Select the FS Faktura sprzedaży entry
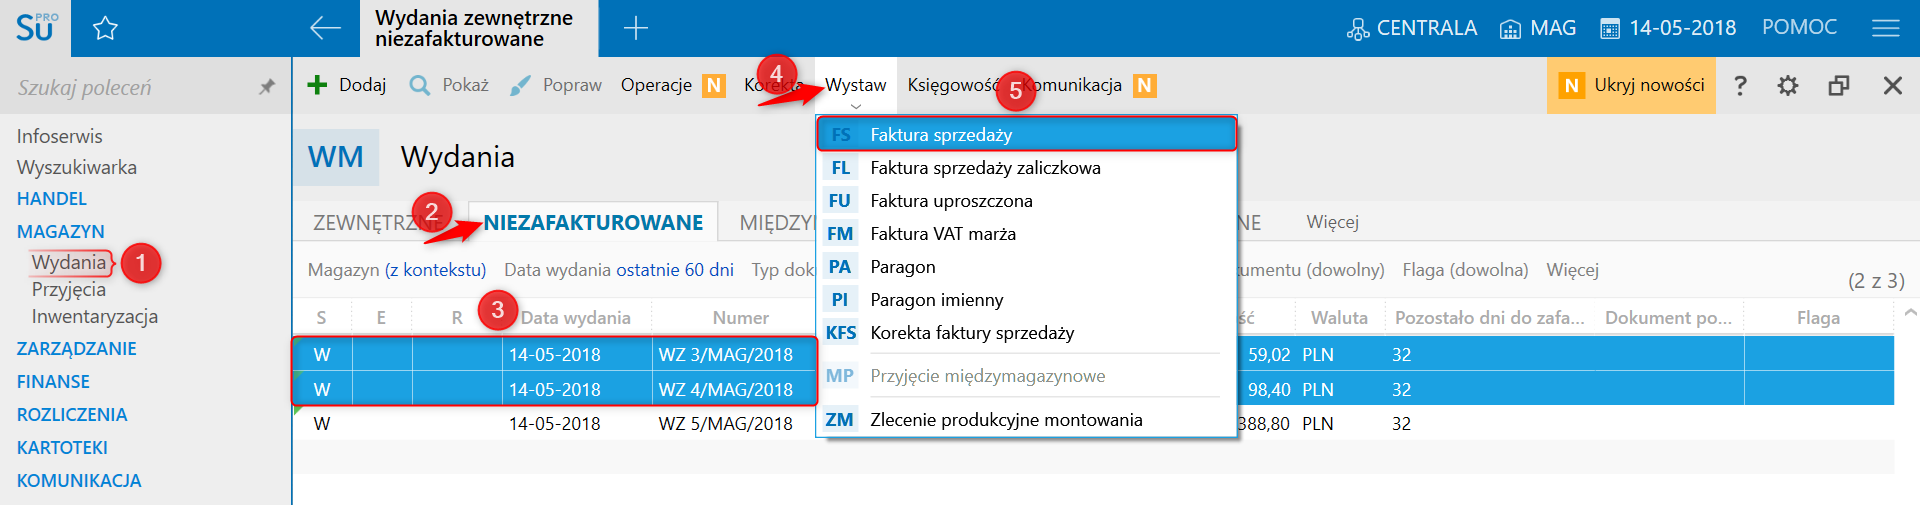This screenshot has height=505, width=1920. click(x=1027, y=134)
